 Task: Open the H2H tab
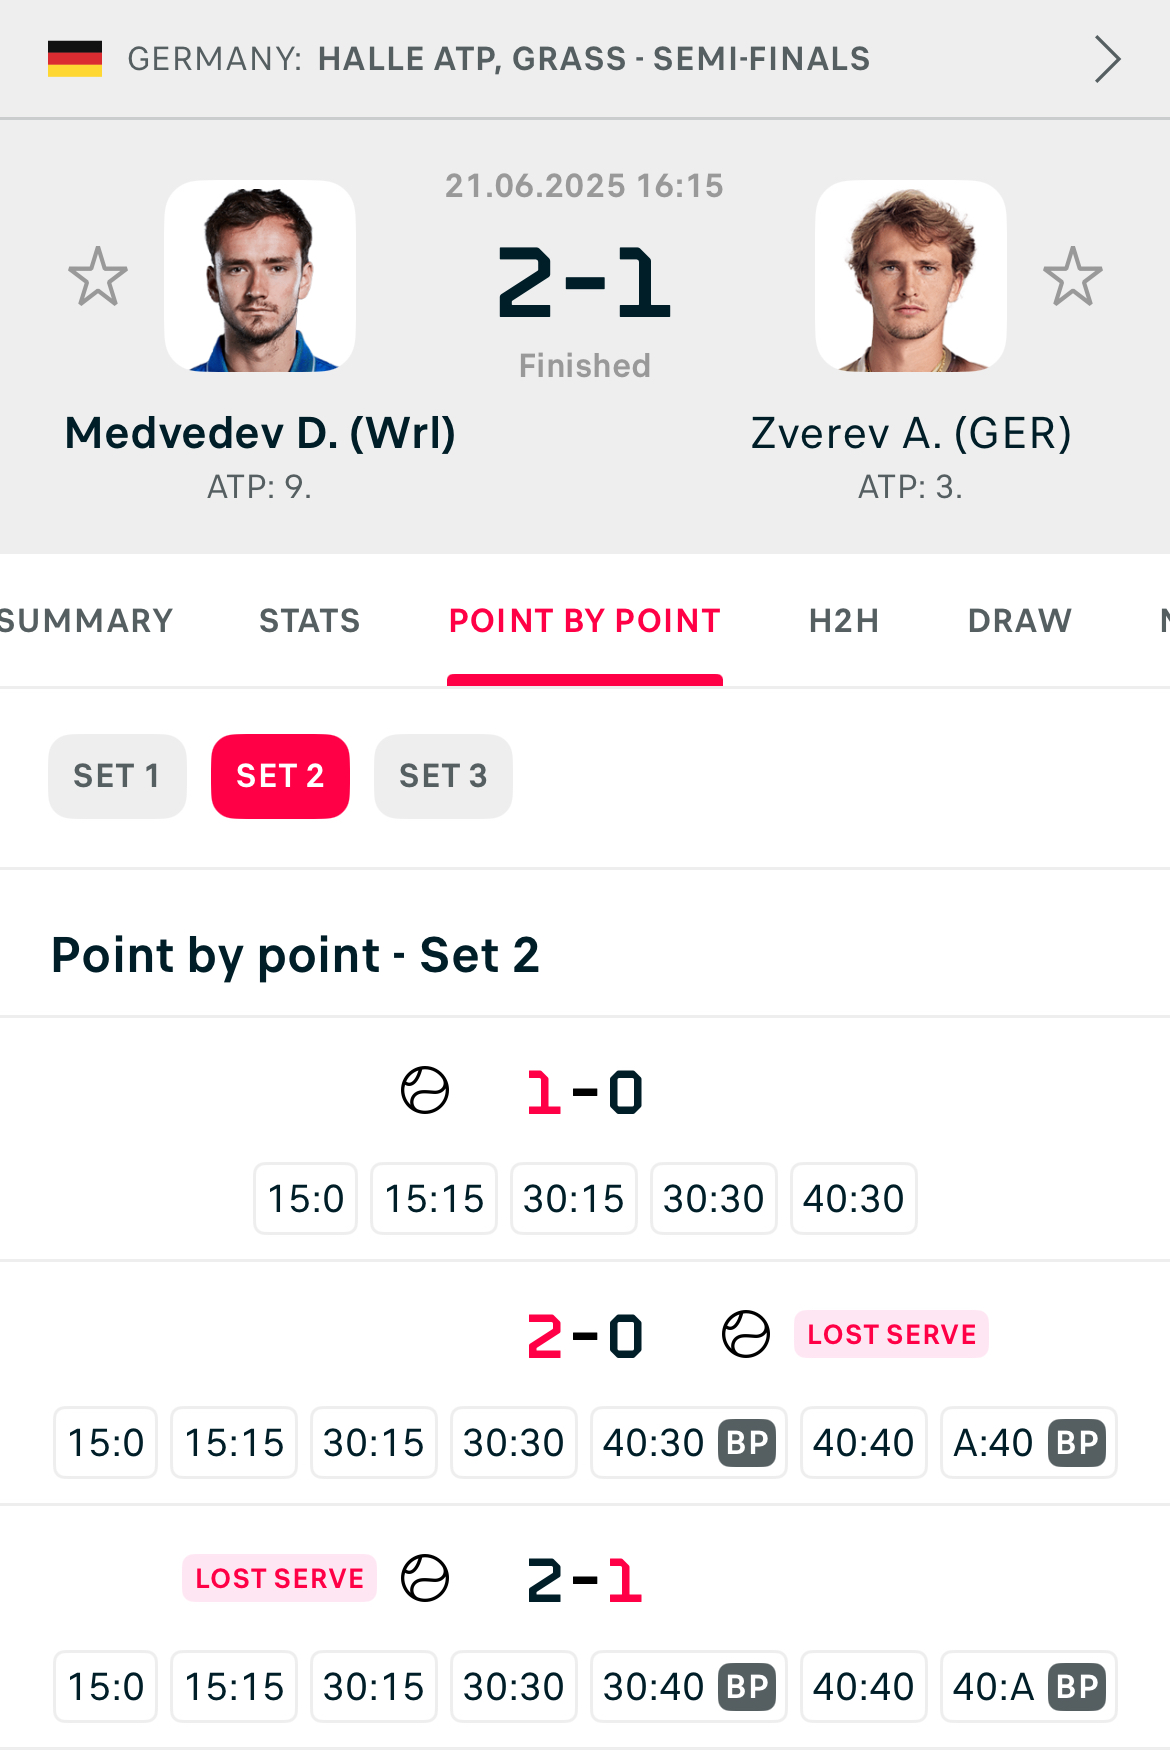pos(844,621)
